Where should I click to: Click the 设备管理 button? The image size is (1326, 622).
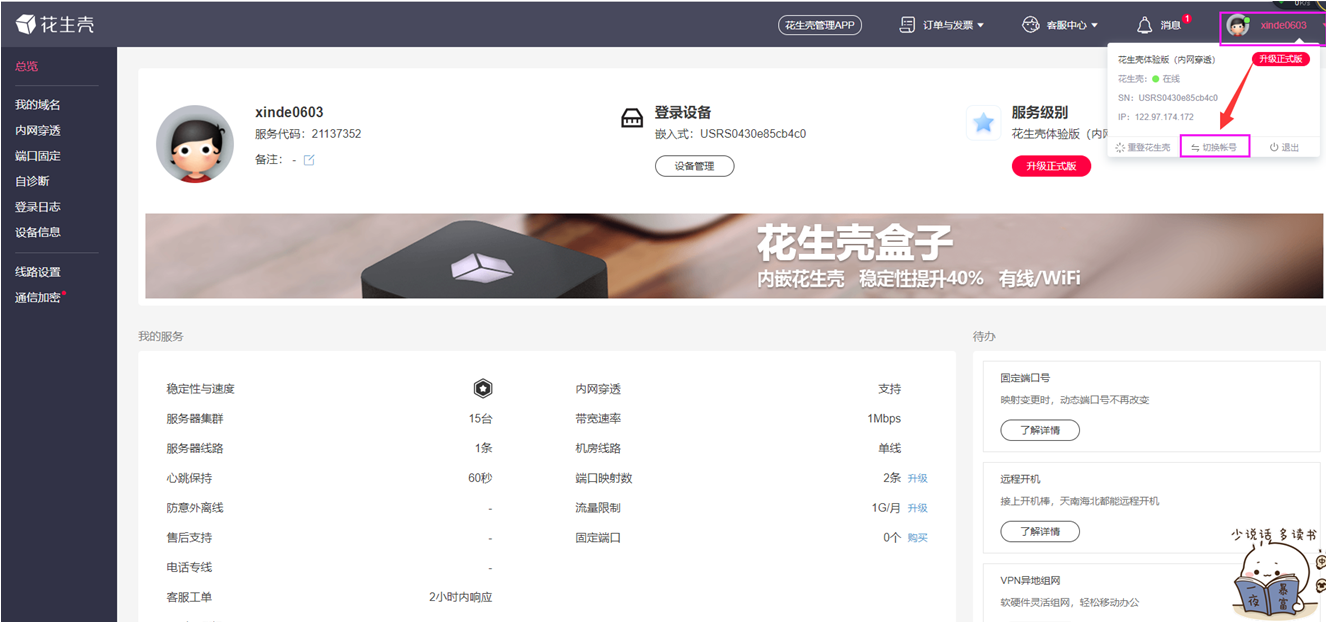pos(694,166)
